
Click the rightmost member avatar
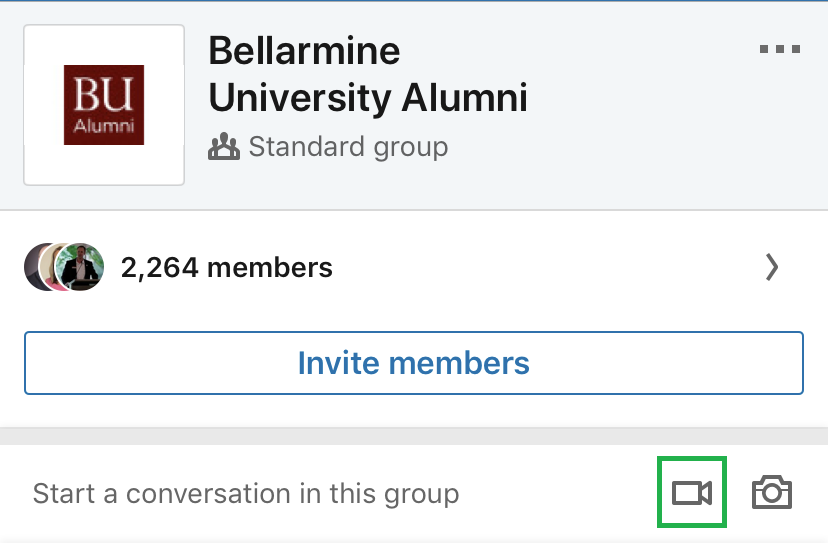point(82,267)
